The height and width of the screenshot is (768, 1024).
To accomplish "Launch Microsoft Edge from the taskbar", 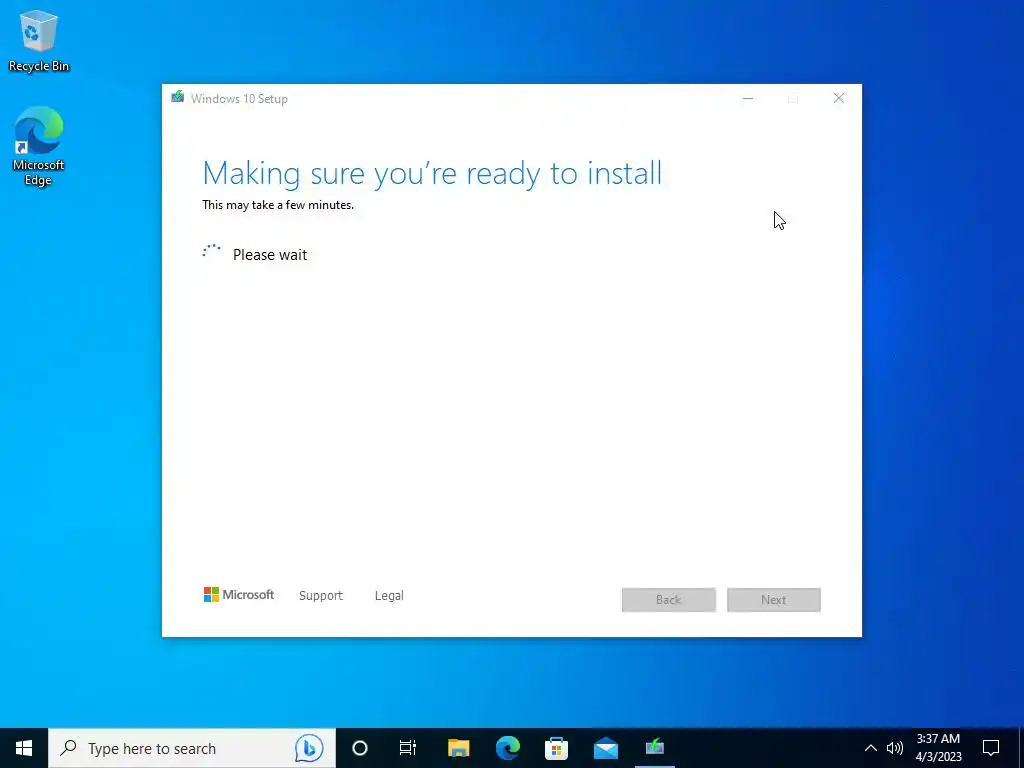I will 507,748.
